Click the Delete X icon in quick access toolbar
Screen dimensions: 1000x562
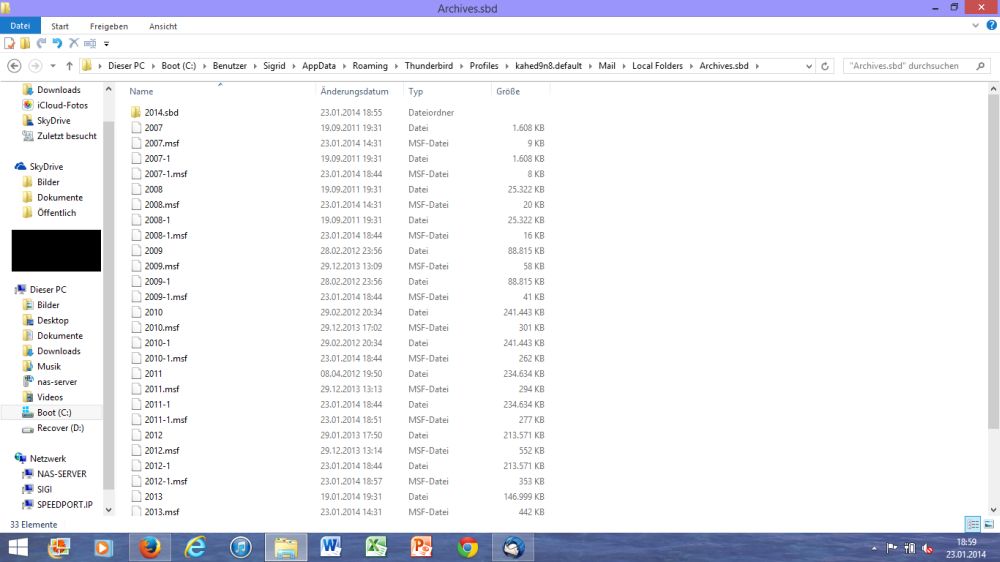point(74,43)
